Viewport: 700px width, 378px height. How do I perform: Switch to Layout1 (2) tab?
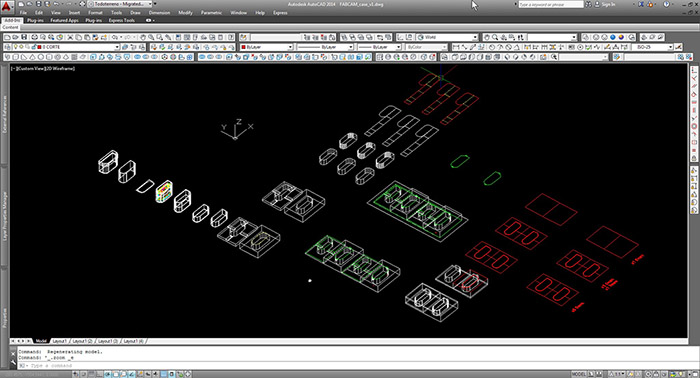(x=83, y=341)
